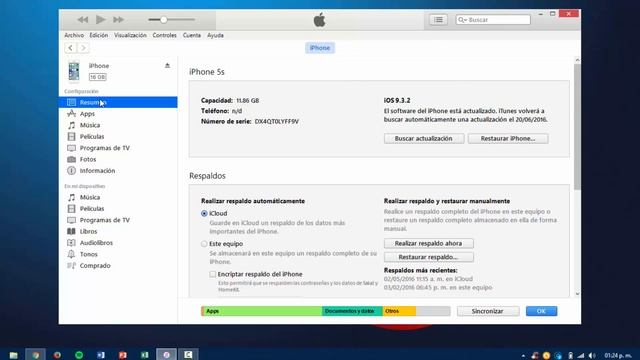
Task: Open Excel from the taskbar
Action: coord(144,355)
